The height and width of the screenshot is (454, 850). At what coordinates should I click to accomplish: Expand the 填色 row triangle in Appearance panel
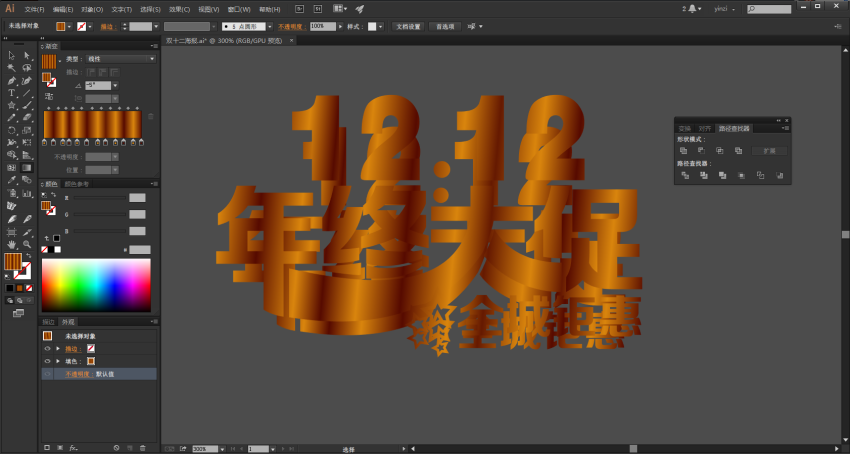(58, 361)
